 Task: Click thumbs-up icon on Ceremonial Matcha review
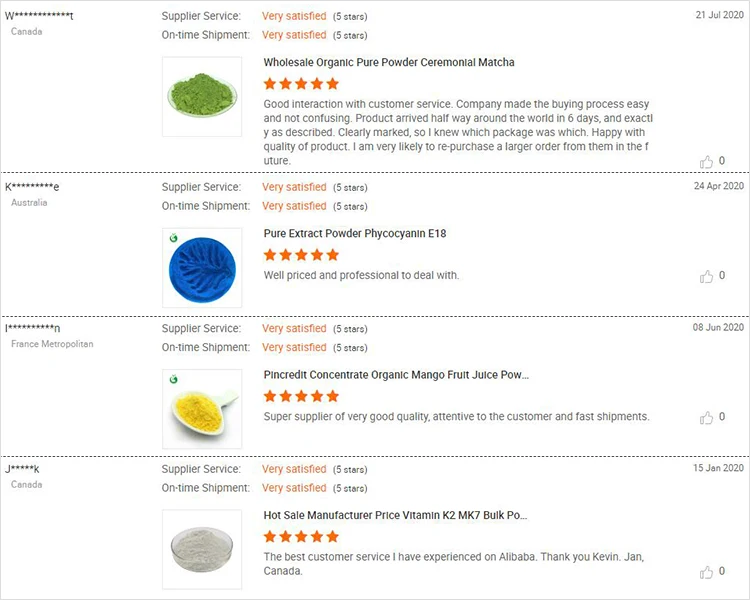tap(707, 161)
